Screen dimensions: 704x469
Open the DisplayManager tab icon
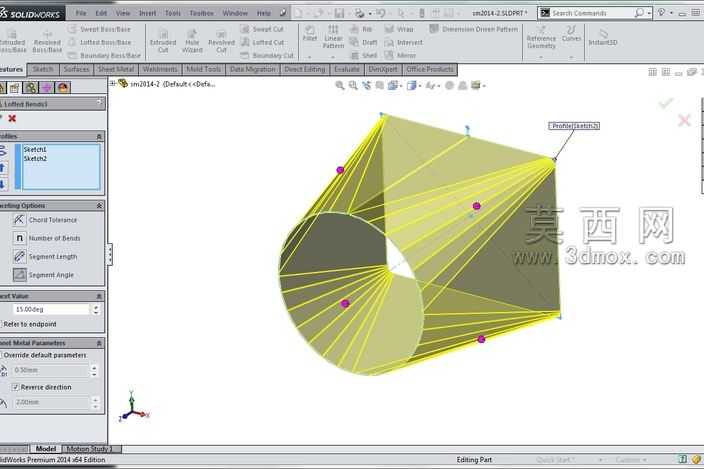tap(63, 88)
